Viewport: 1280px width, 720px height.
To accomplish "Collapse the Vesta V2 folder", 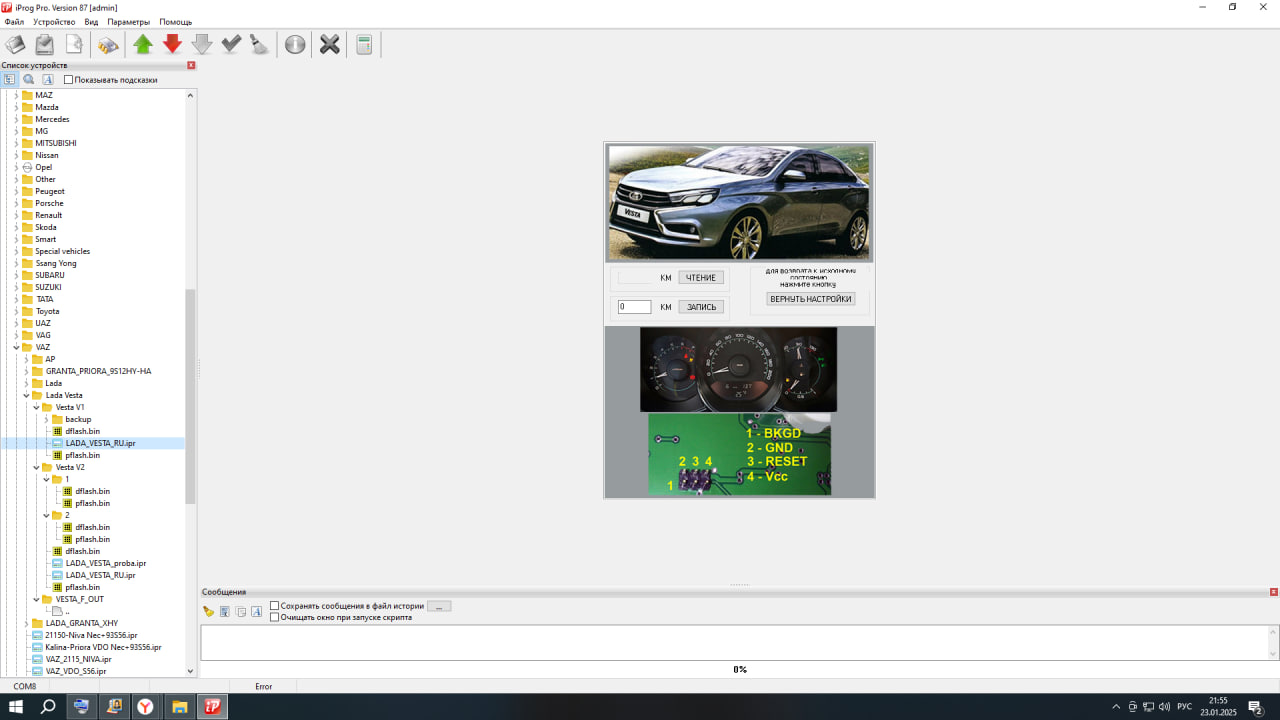I will (x=36, y=467).
